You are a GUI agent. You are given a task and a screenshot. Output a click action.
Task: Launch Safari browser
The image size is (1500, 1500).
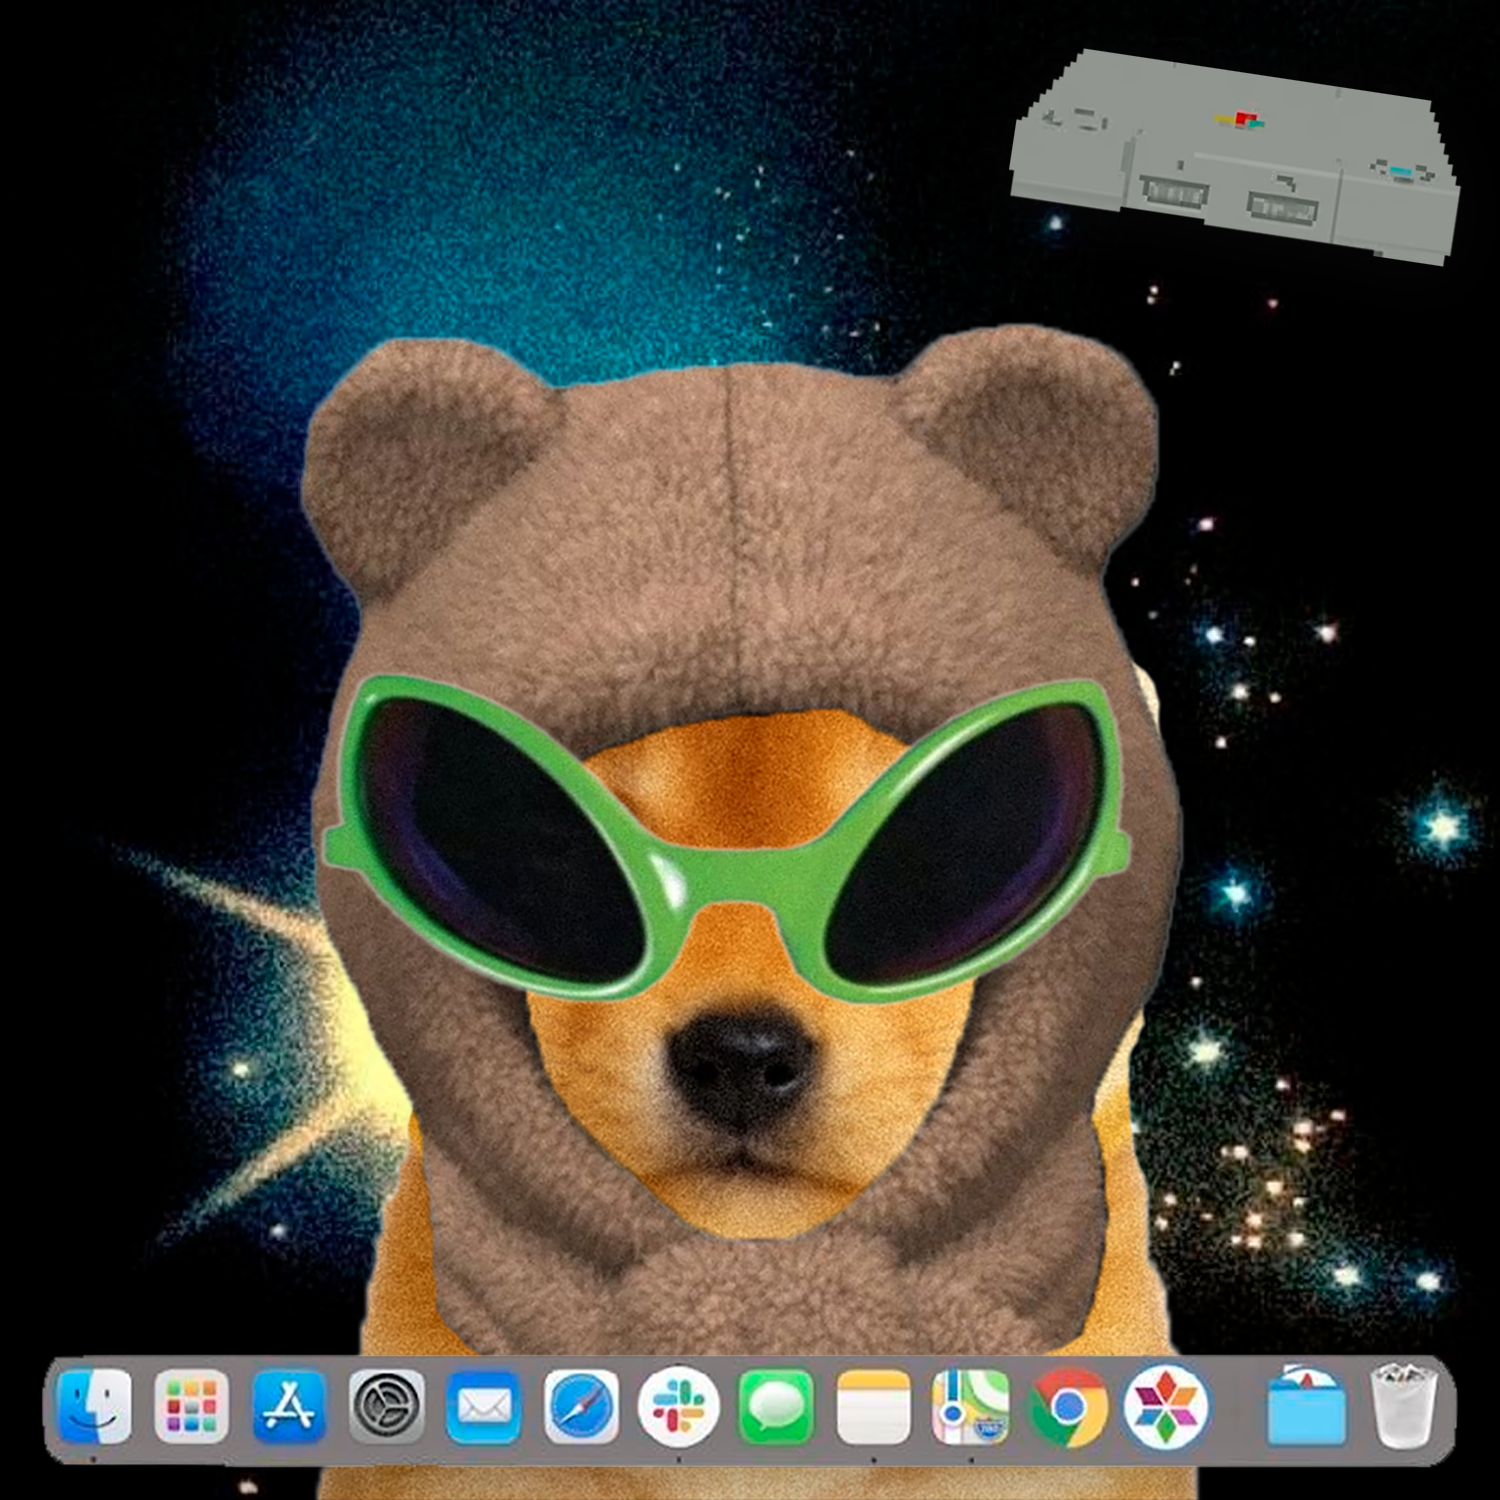pyautogui.click(x=582, y=1407)
